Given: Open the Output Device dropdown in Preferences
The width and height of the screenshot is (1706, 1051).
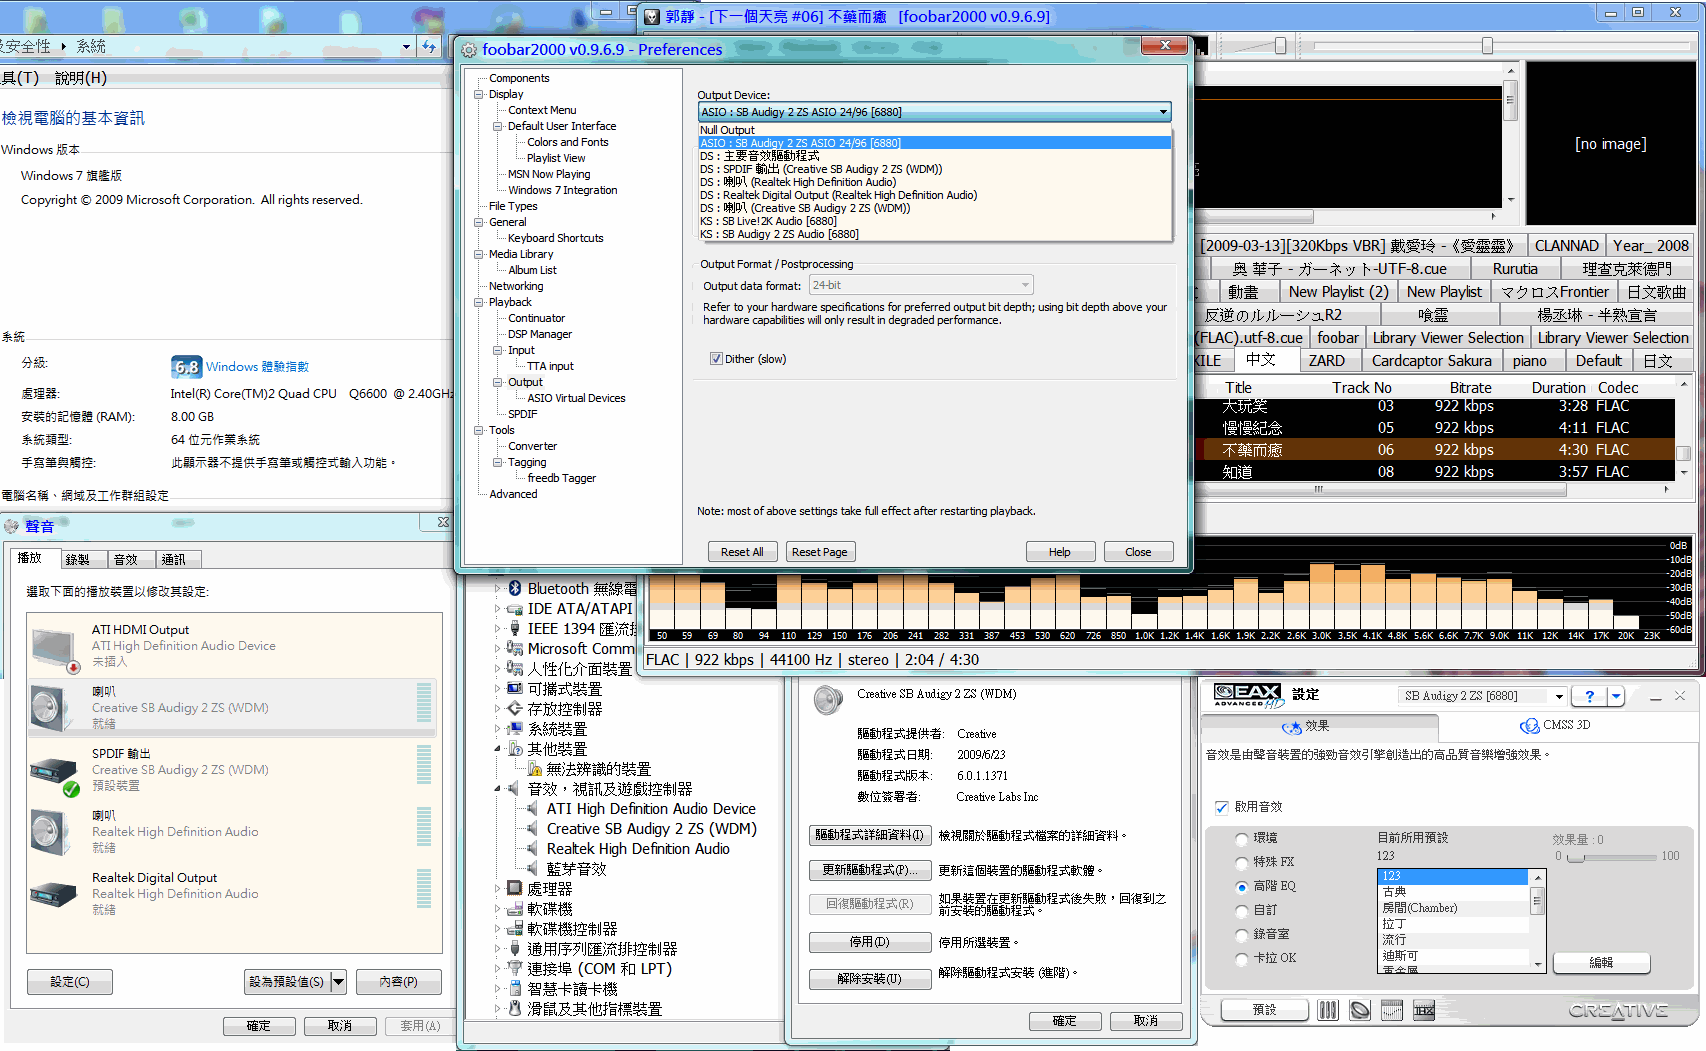Looking at the screenshot, I should pyautogui.click(x=934, y=112).
